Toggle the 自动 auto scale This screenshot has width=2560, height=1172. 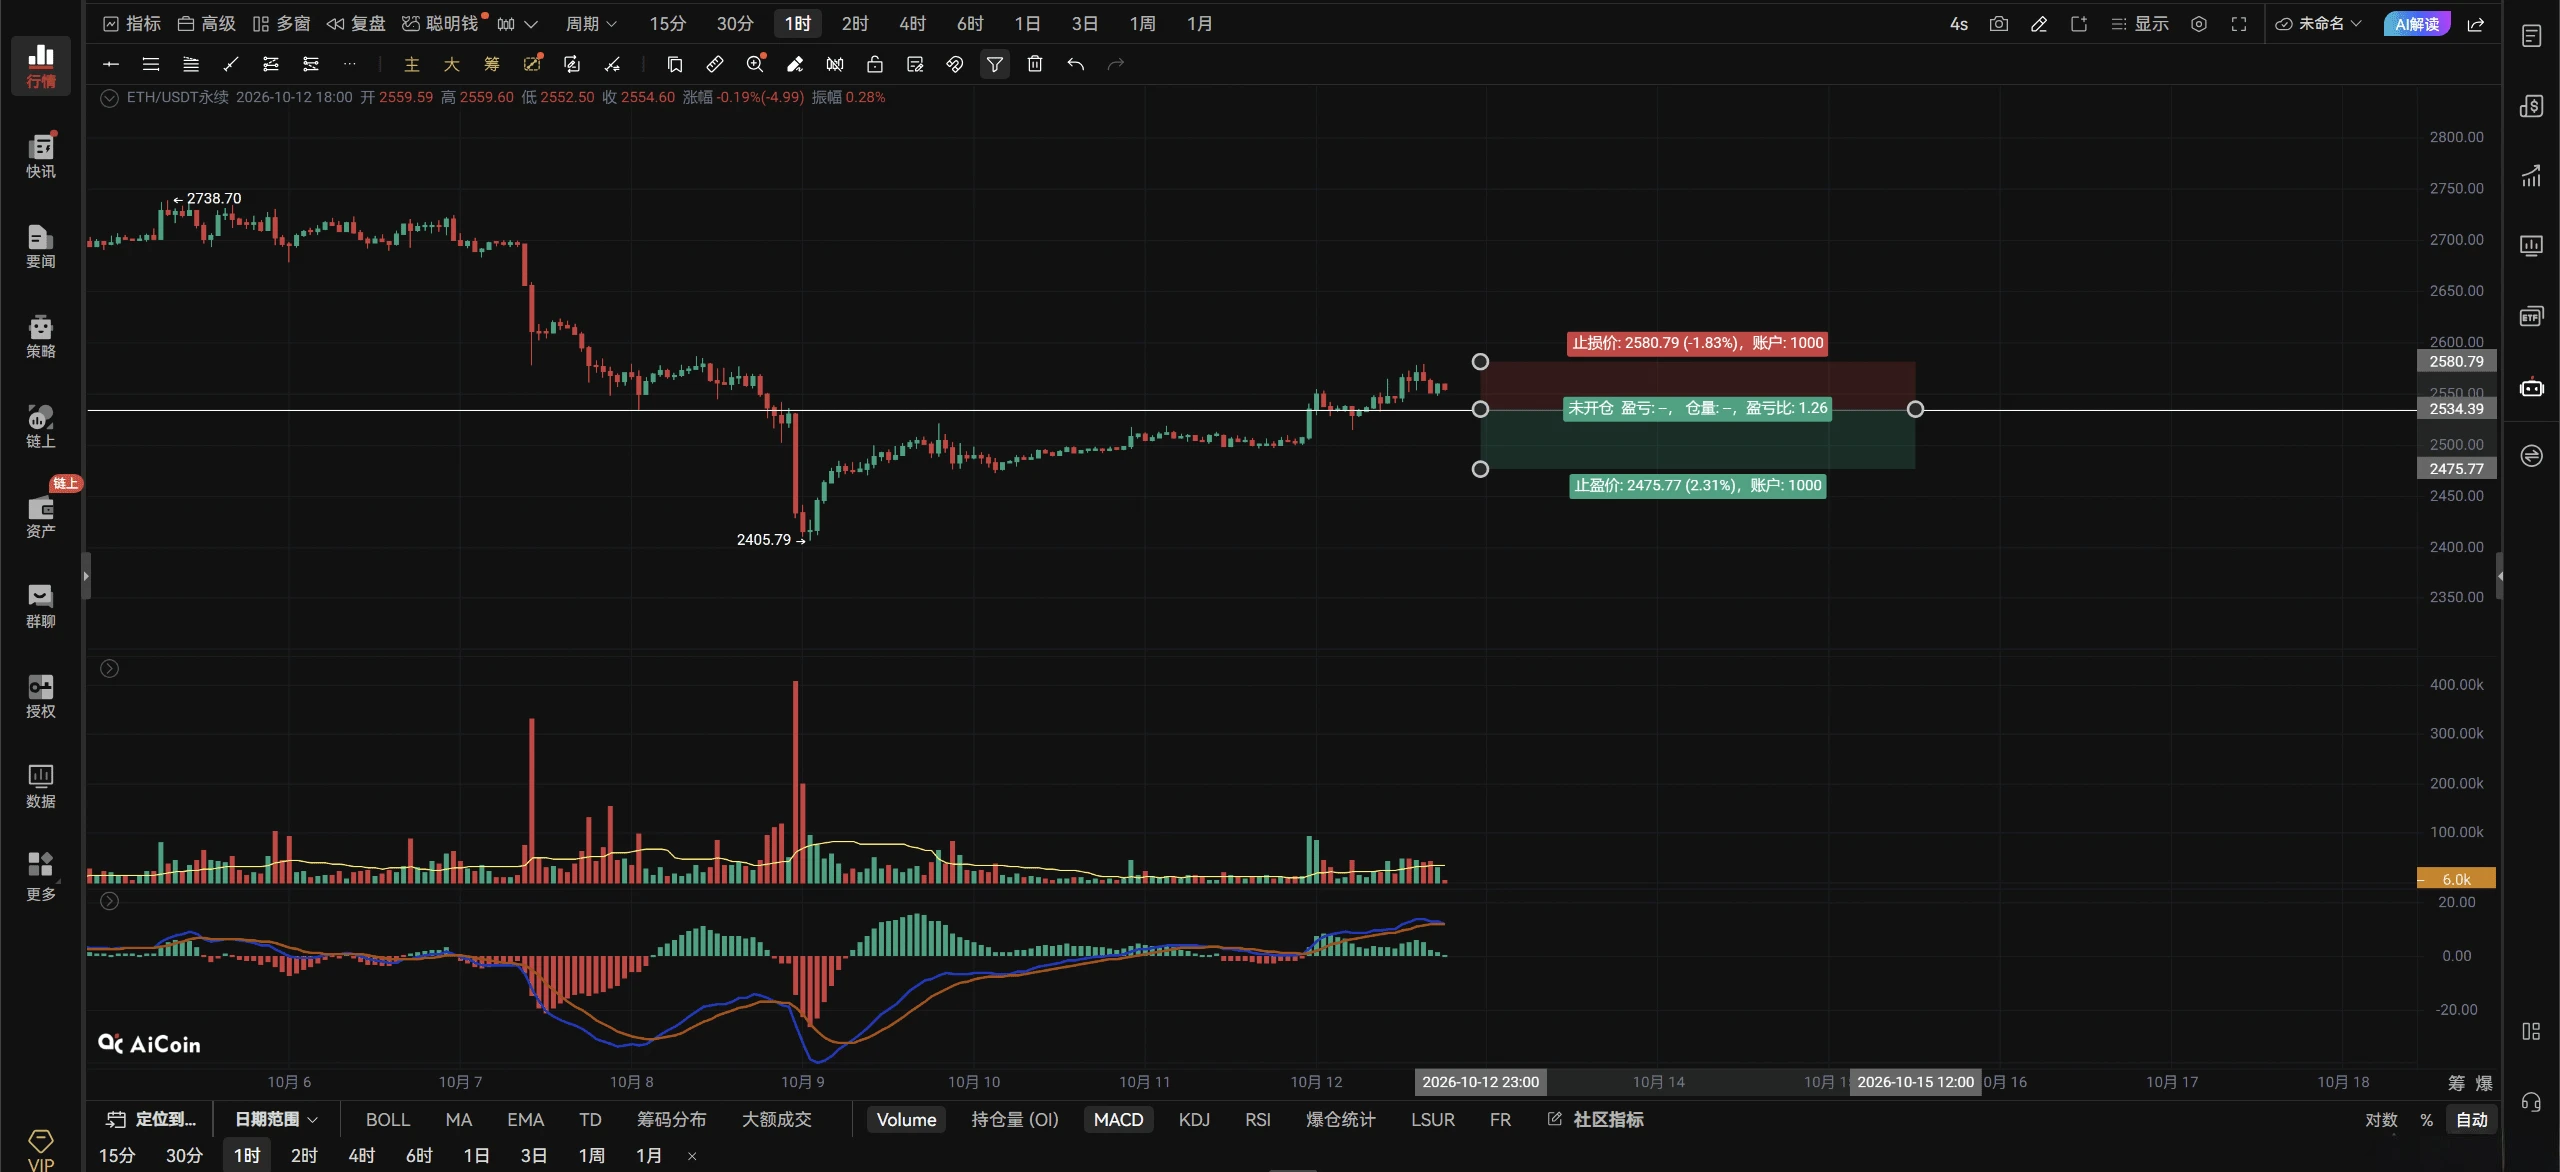coord(2471,1120)
